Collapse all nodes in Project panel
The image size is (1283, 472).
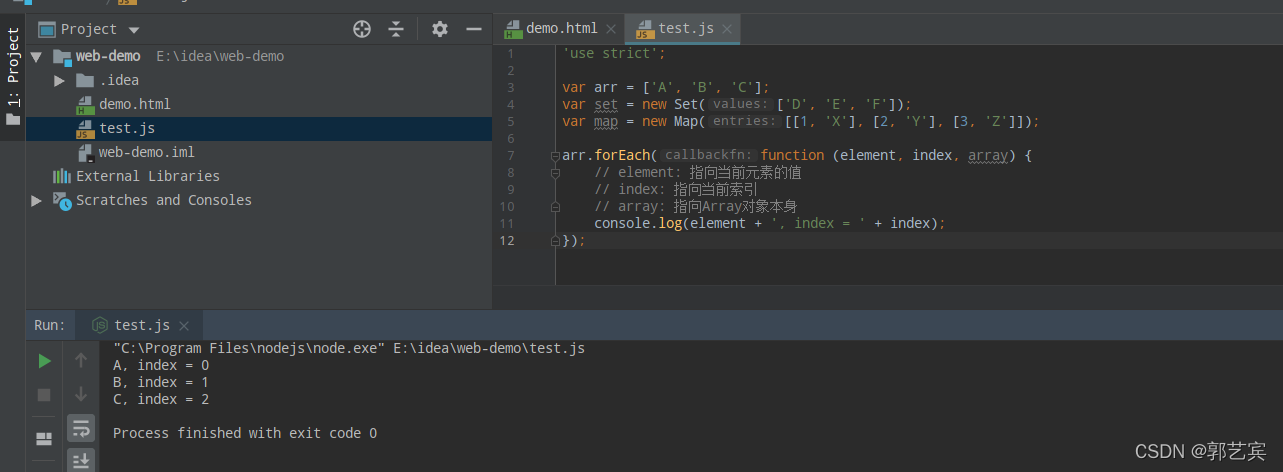coord(396,29)
